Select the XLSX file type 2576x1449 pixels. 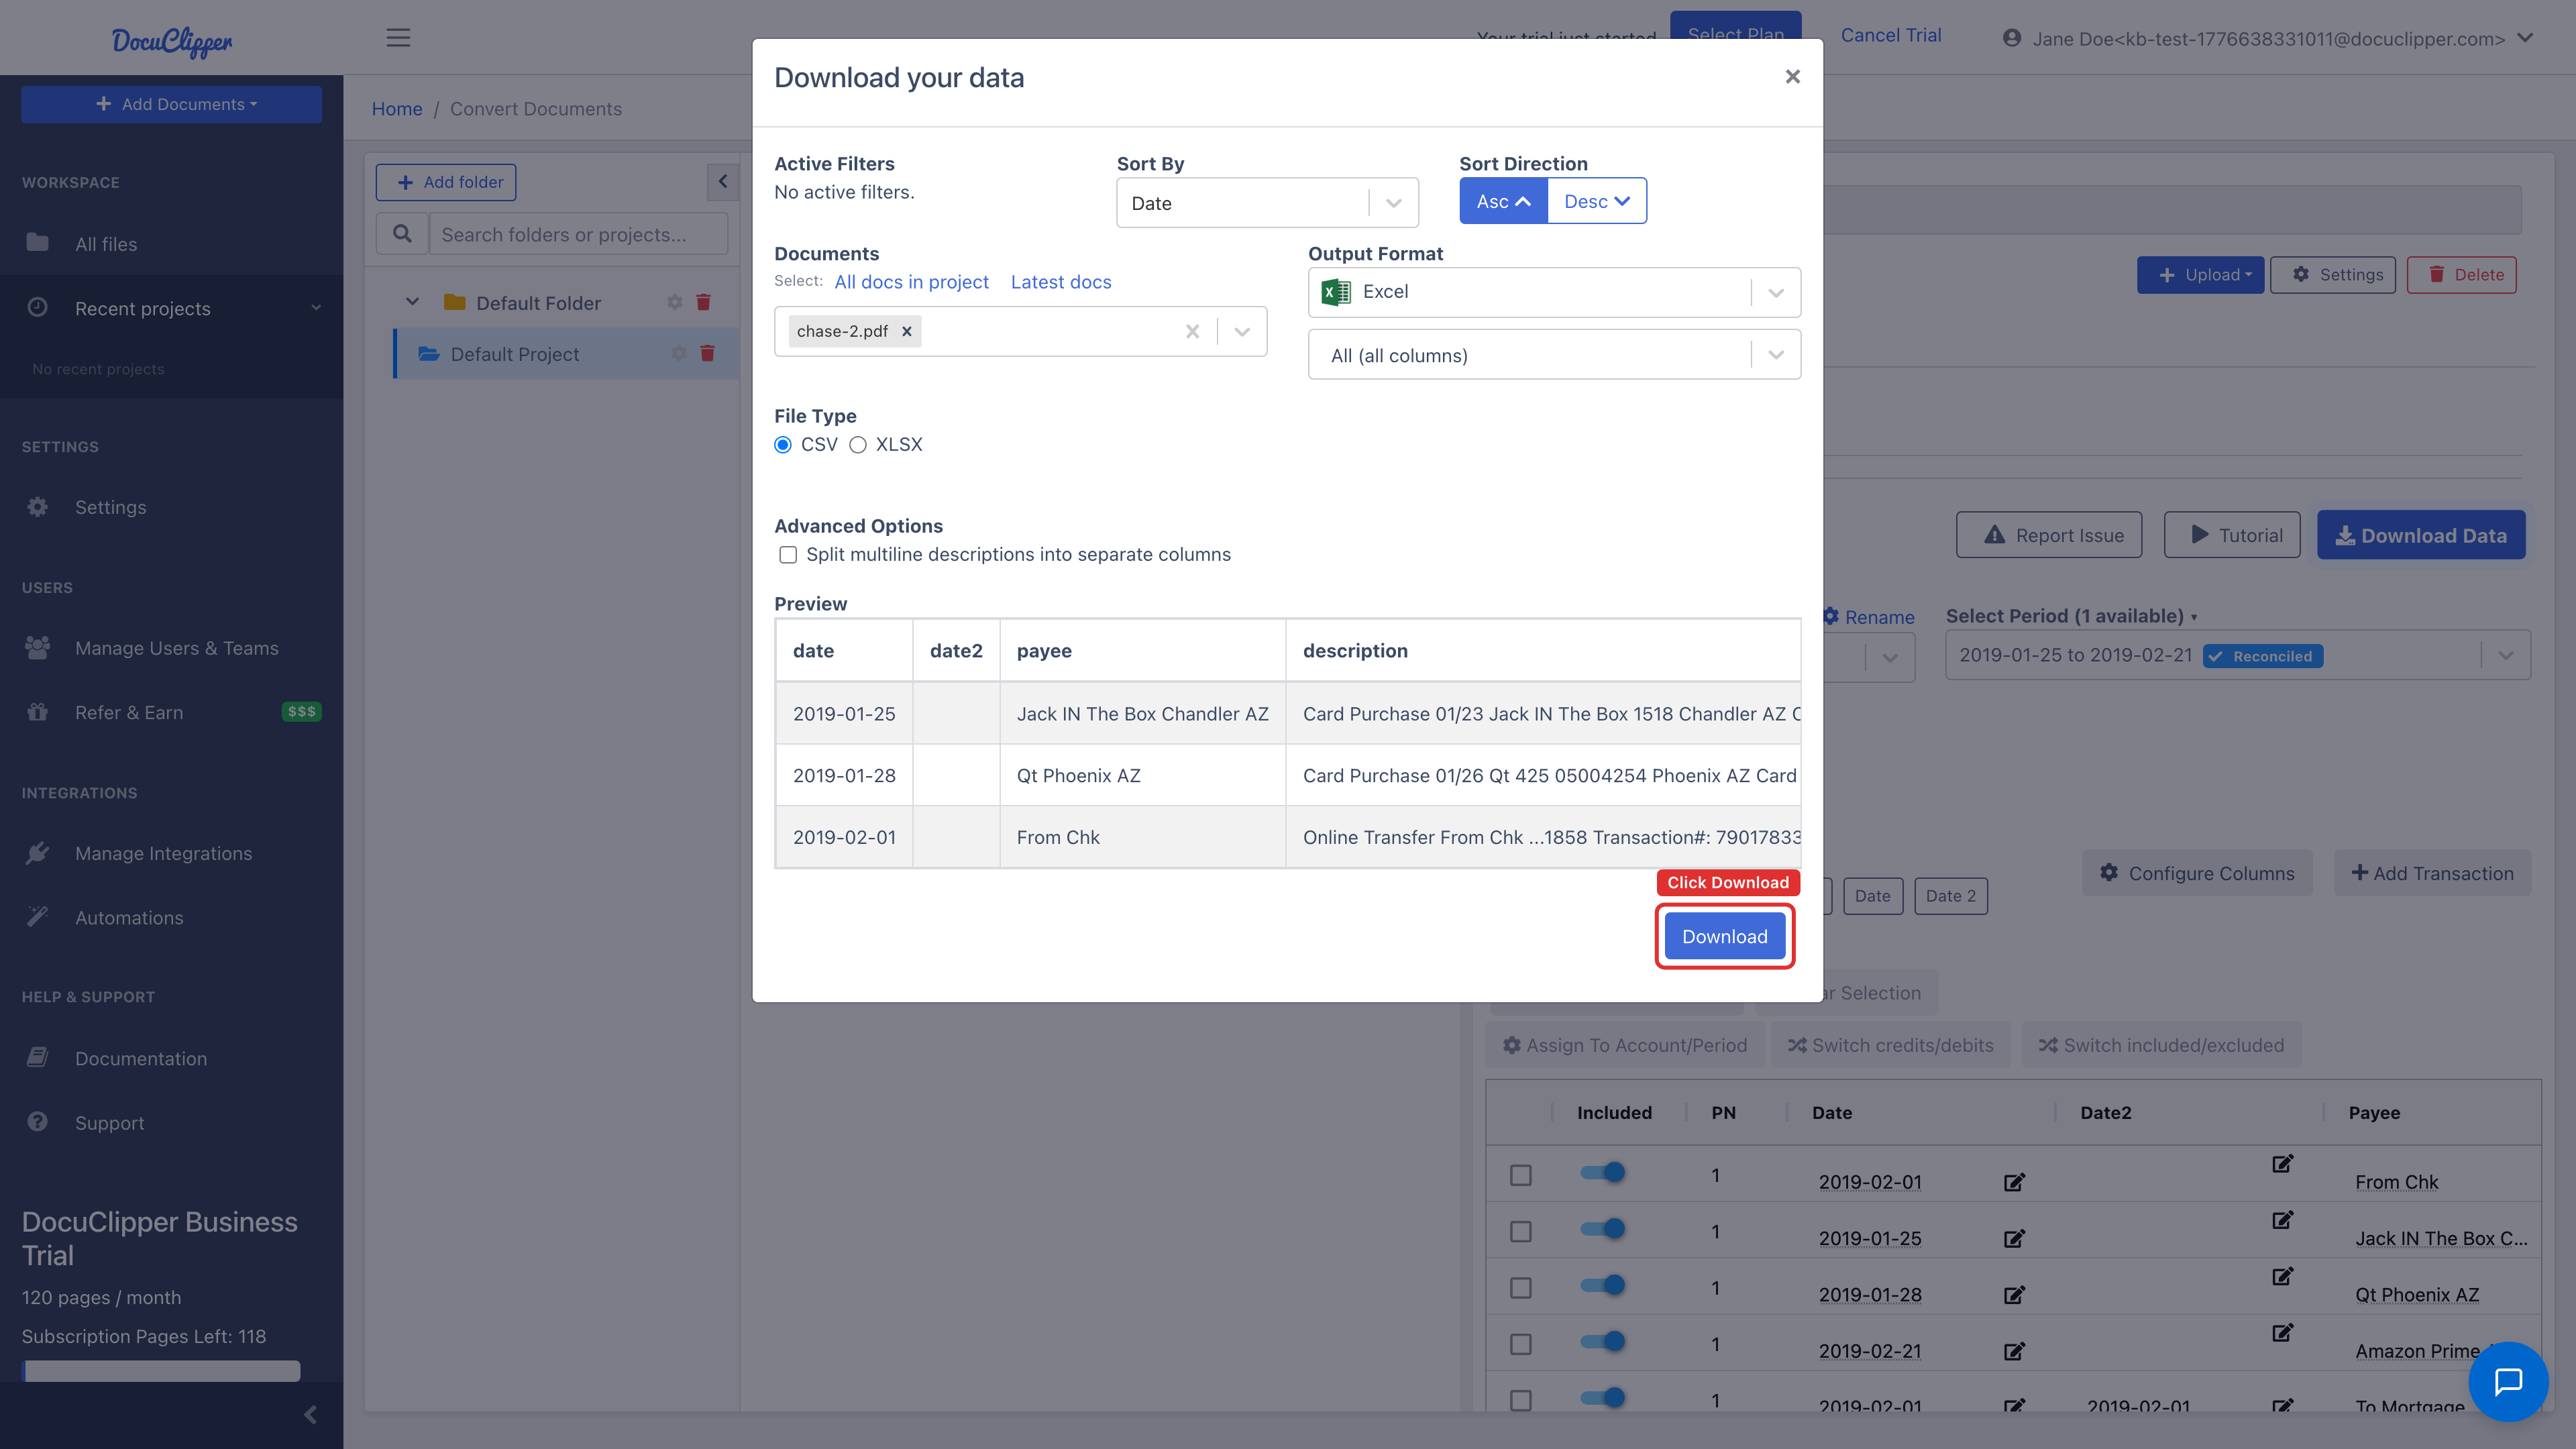tap(858, 445)
